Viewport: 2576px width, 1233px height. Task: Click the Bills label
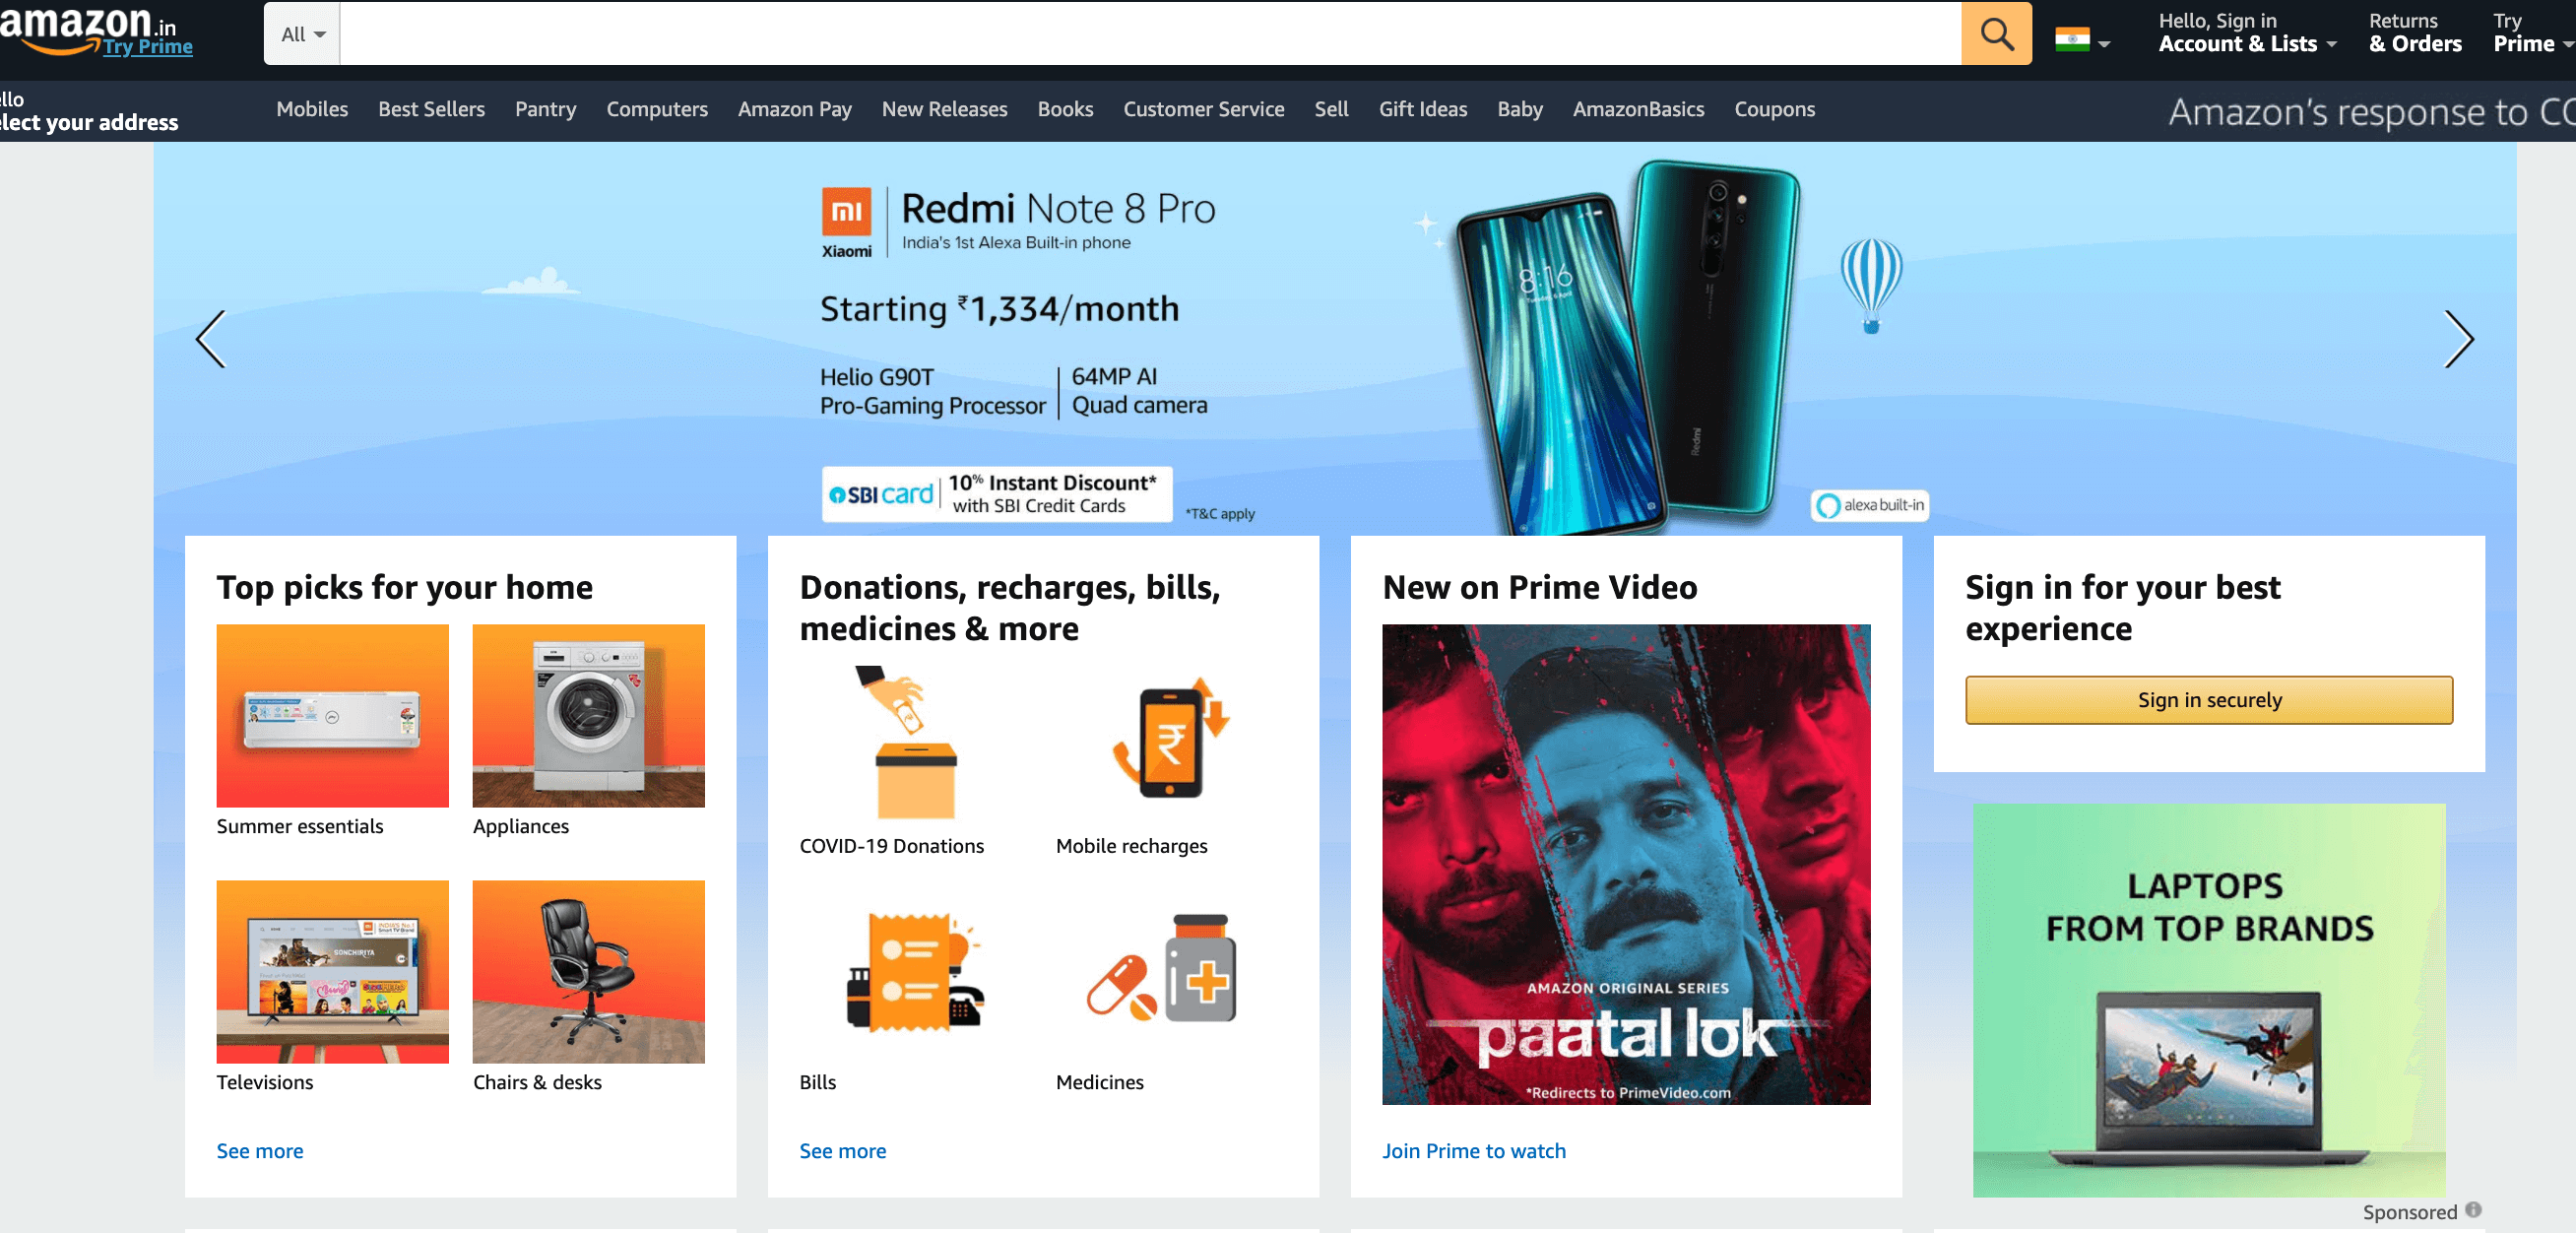(817, 1082)
